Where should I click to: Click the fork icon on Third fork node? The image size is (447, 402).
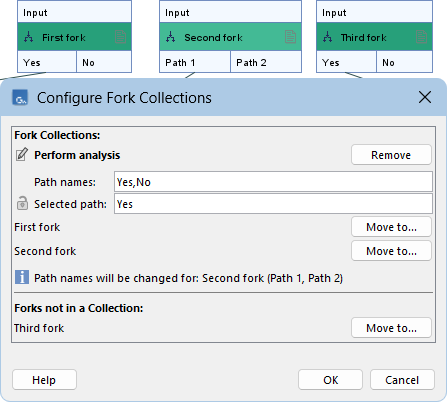coord(328,37)
